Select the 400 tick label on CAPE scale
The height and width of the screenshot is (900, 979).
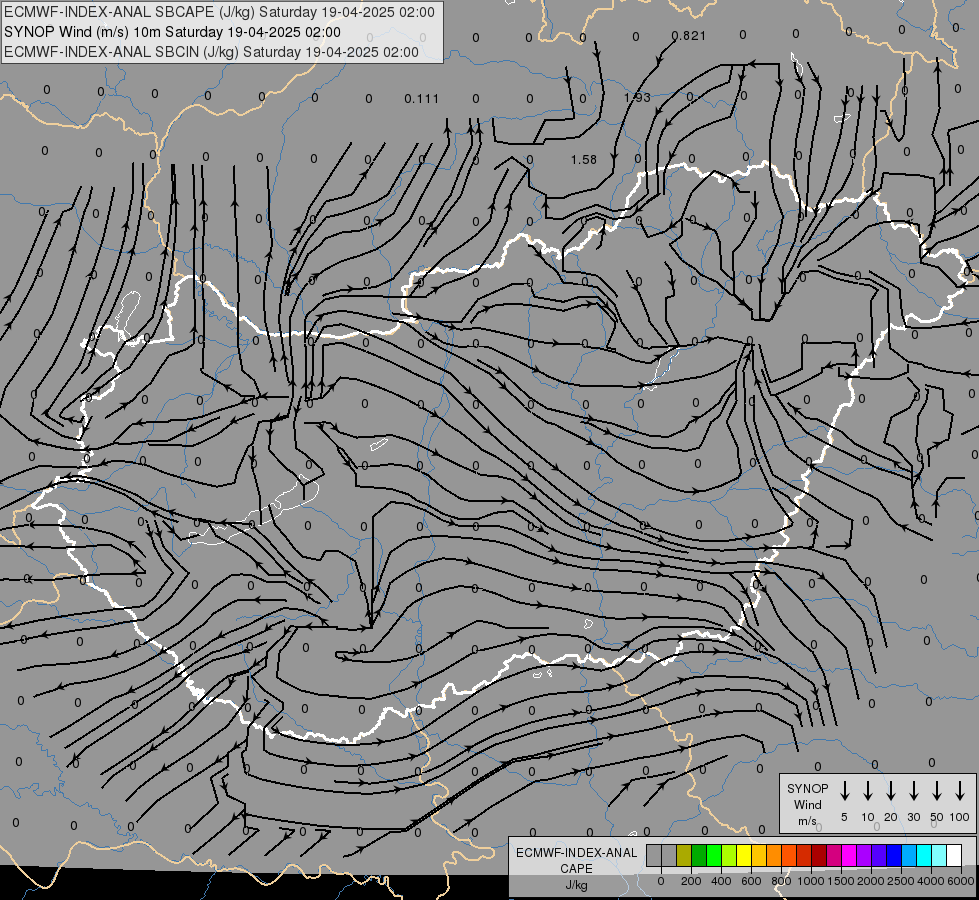[x=721, y=881]
